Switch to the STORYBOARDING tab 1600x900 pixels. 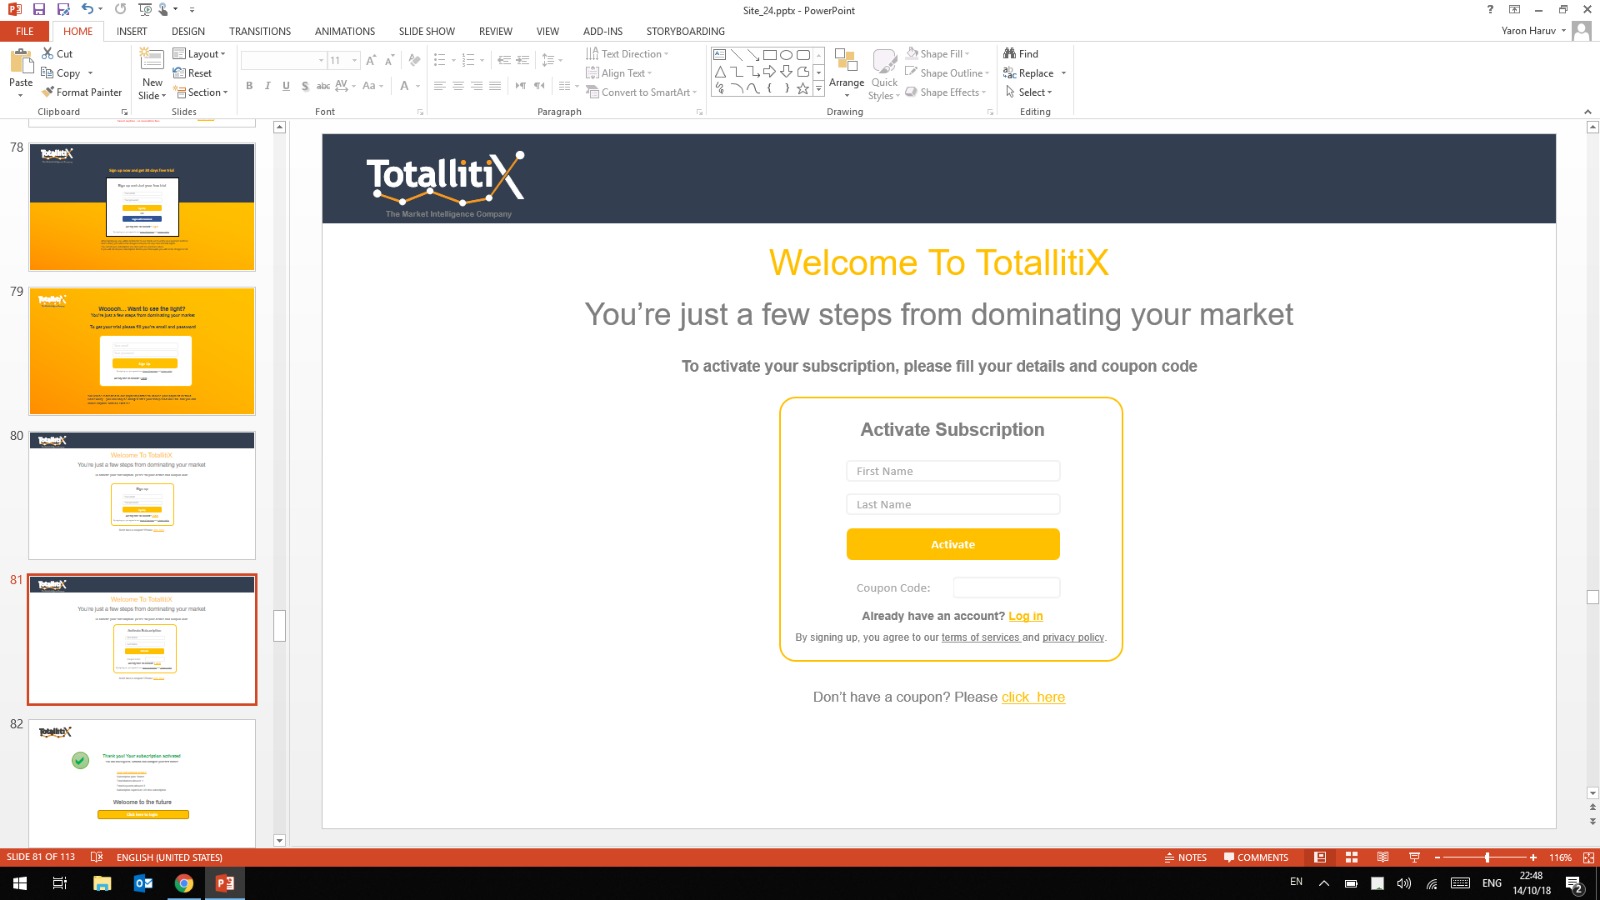point(685,31)
